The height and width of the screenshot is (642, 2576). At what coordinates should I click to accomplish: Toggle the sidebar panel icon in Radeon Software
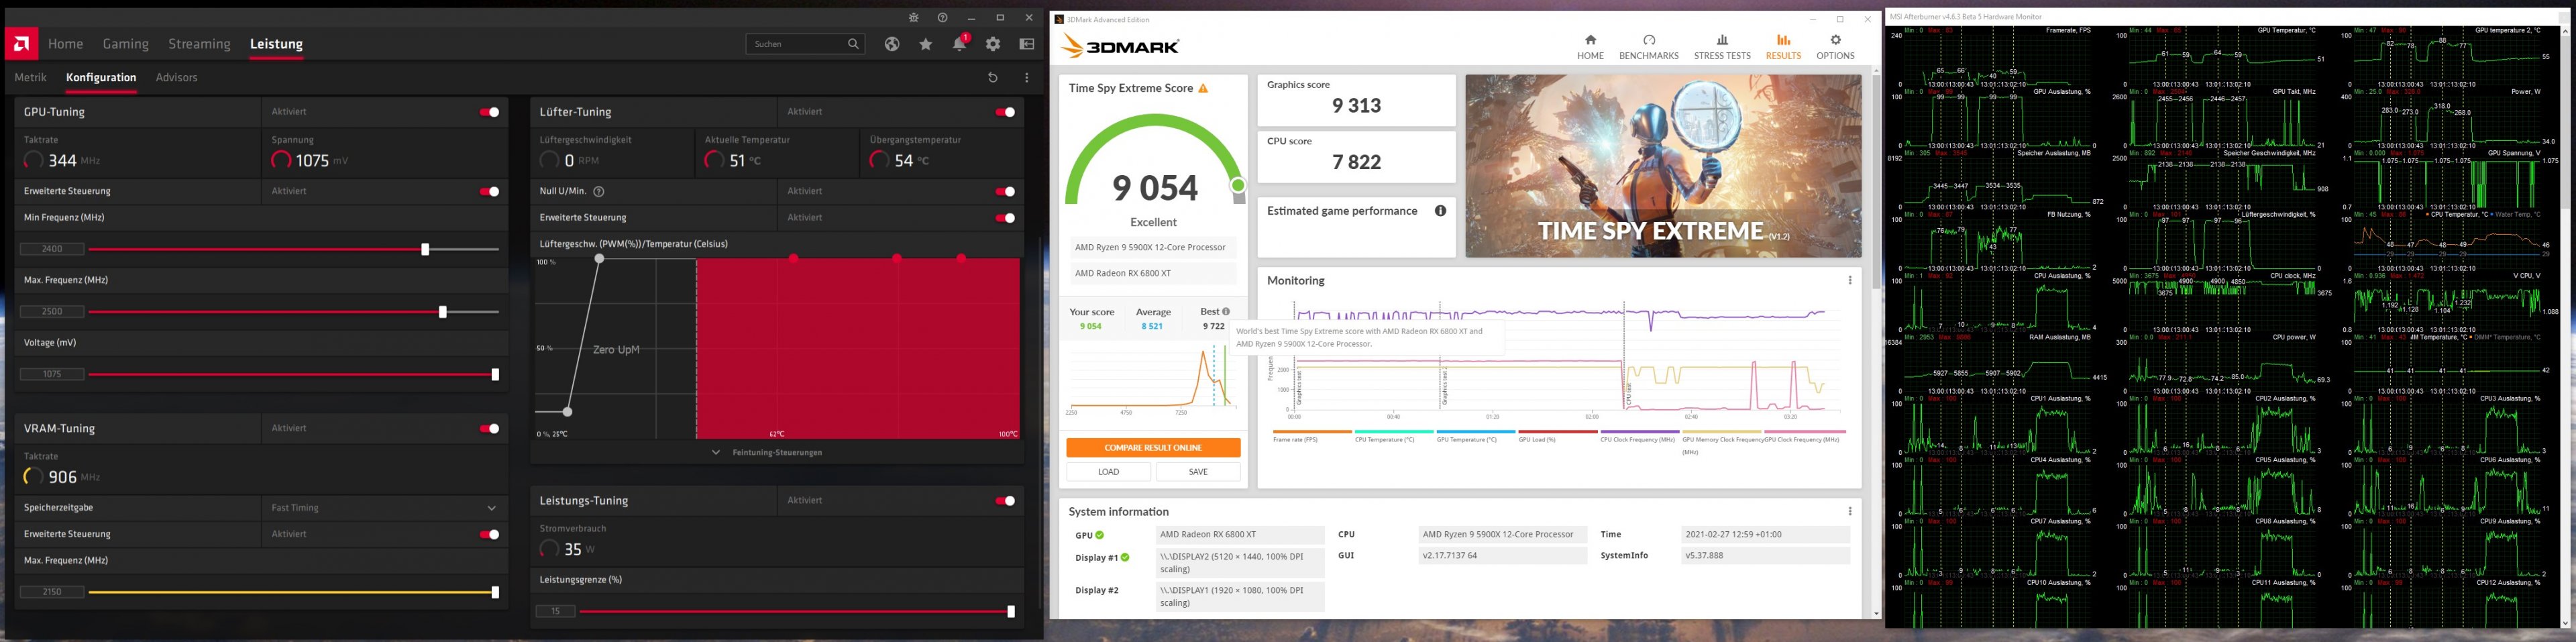pos(1027,44)
